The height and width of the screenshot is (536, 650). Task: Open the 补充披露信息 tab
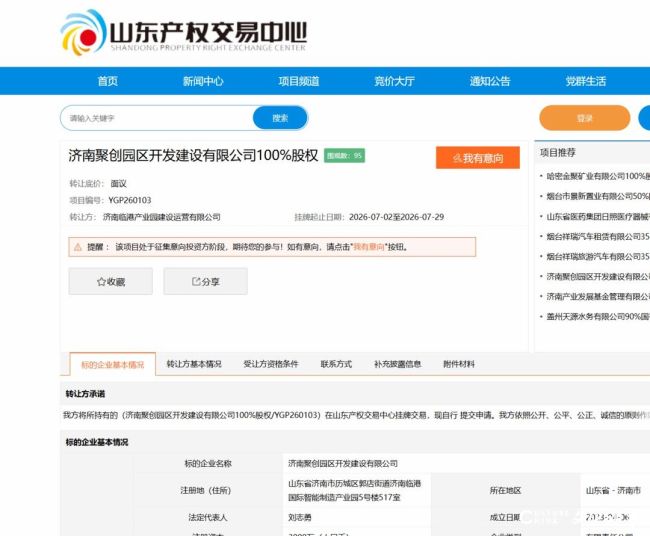(398, 364)
